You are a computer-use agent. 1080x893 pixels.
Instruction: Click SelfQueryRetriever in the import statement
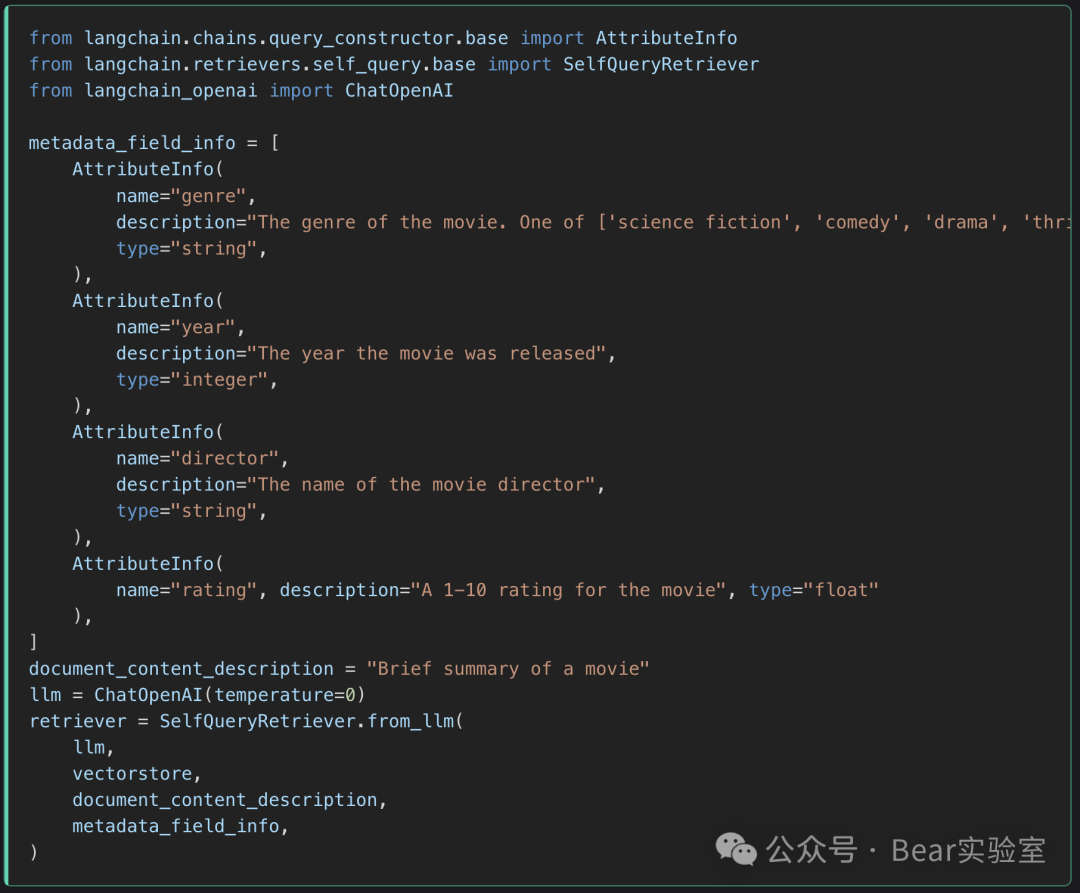(x=661, y=64)
